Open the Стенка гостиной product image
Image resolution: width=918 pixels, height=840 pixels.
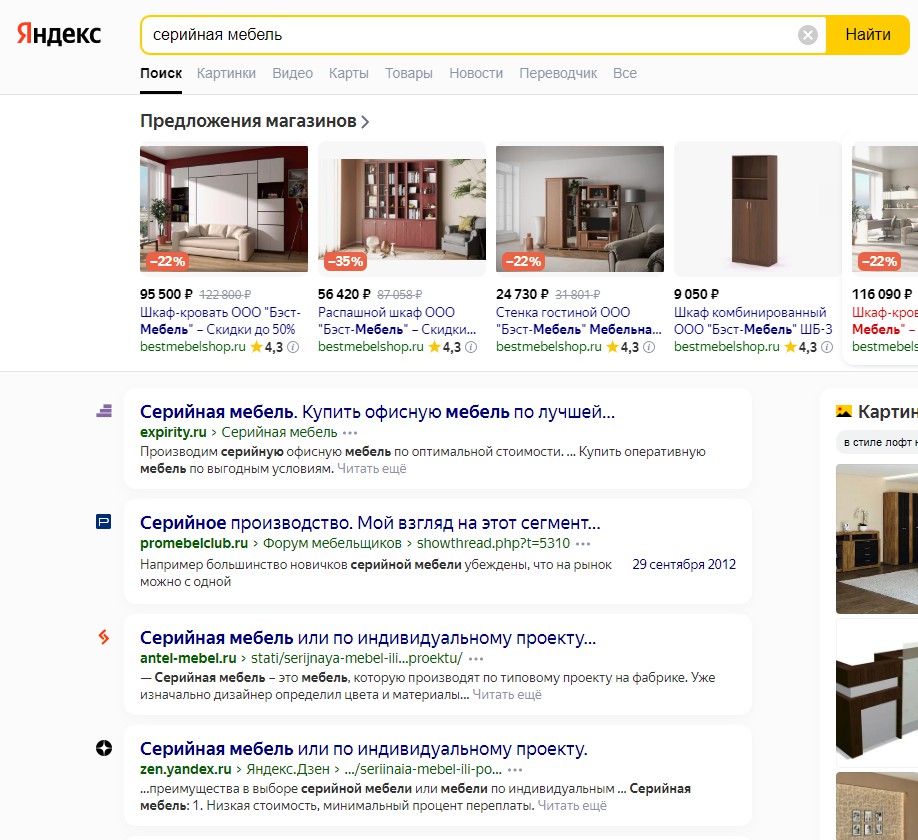point(580,209)
